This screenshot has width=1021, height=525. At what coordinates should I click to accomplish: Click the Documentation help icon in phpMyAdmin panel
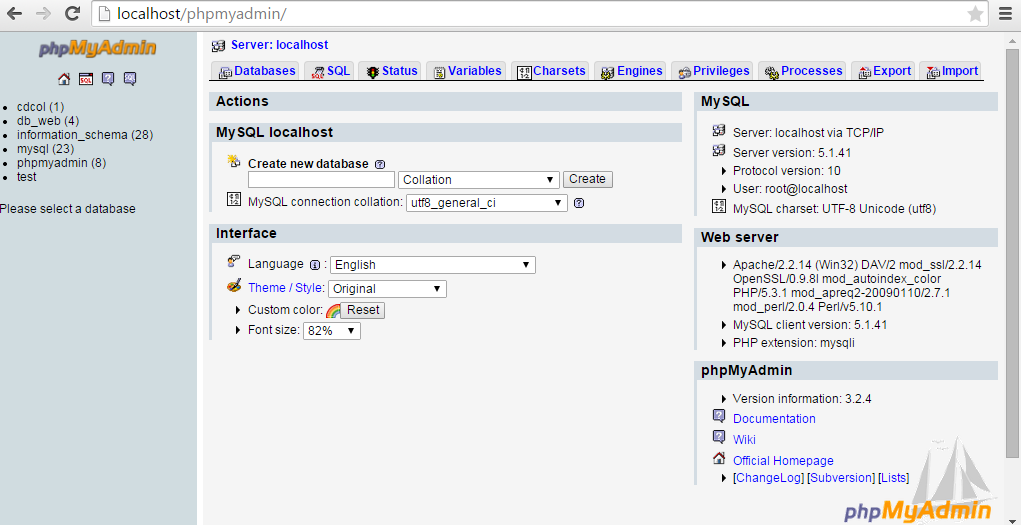tap(719, 416)
